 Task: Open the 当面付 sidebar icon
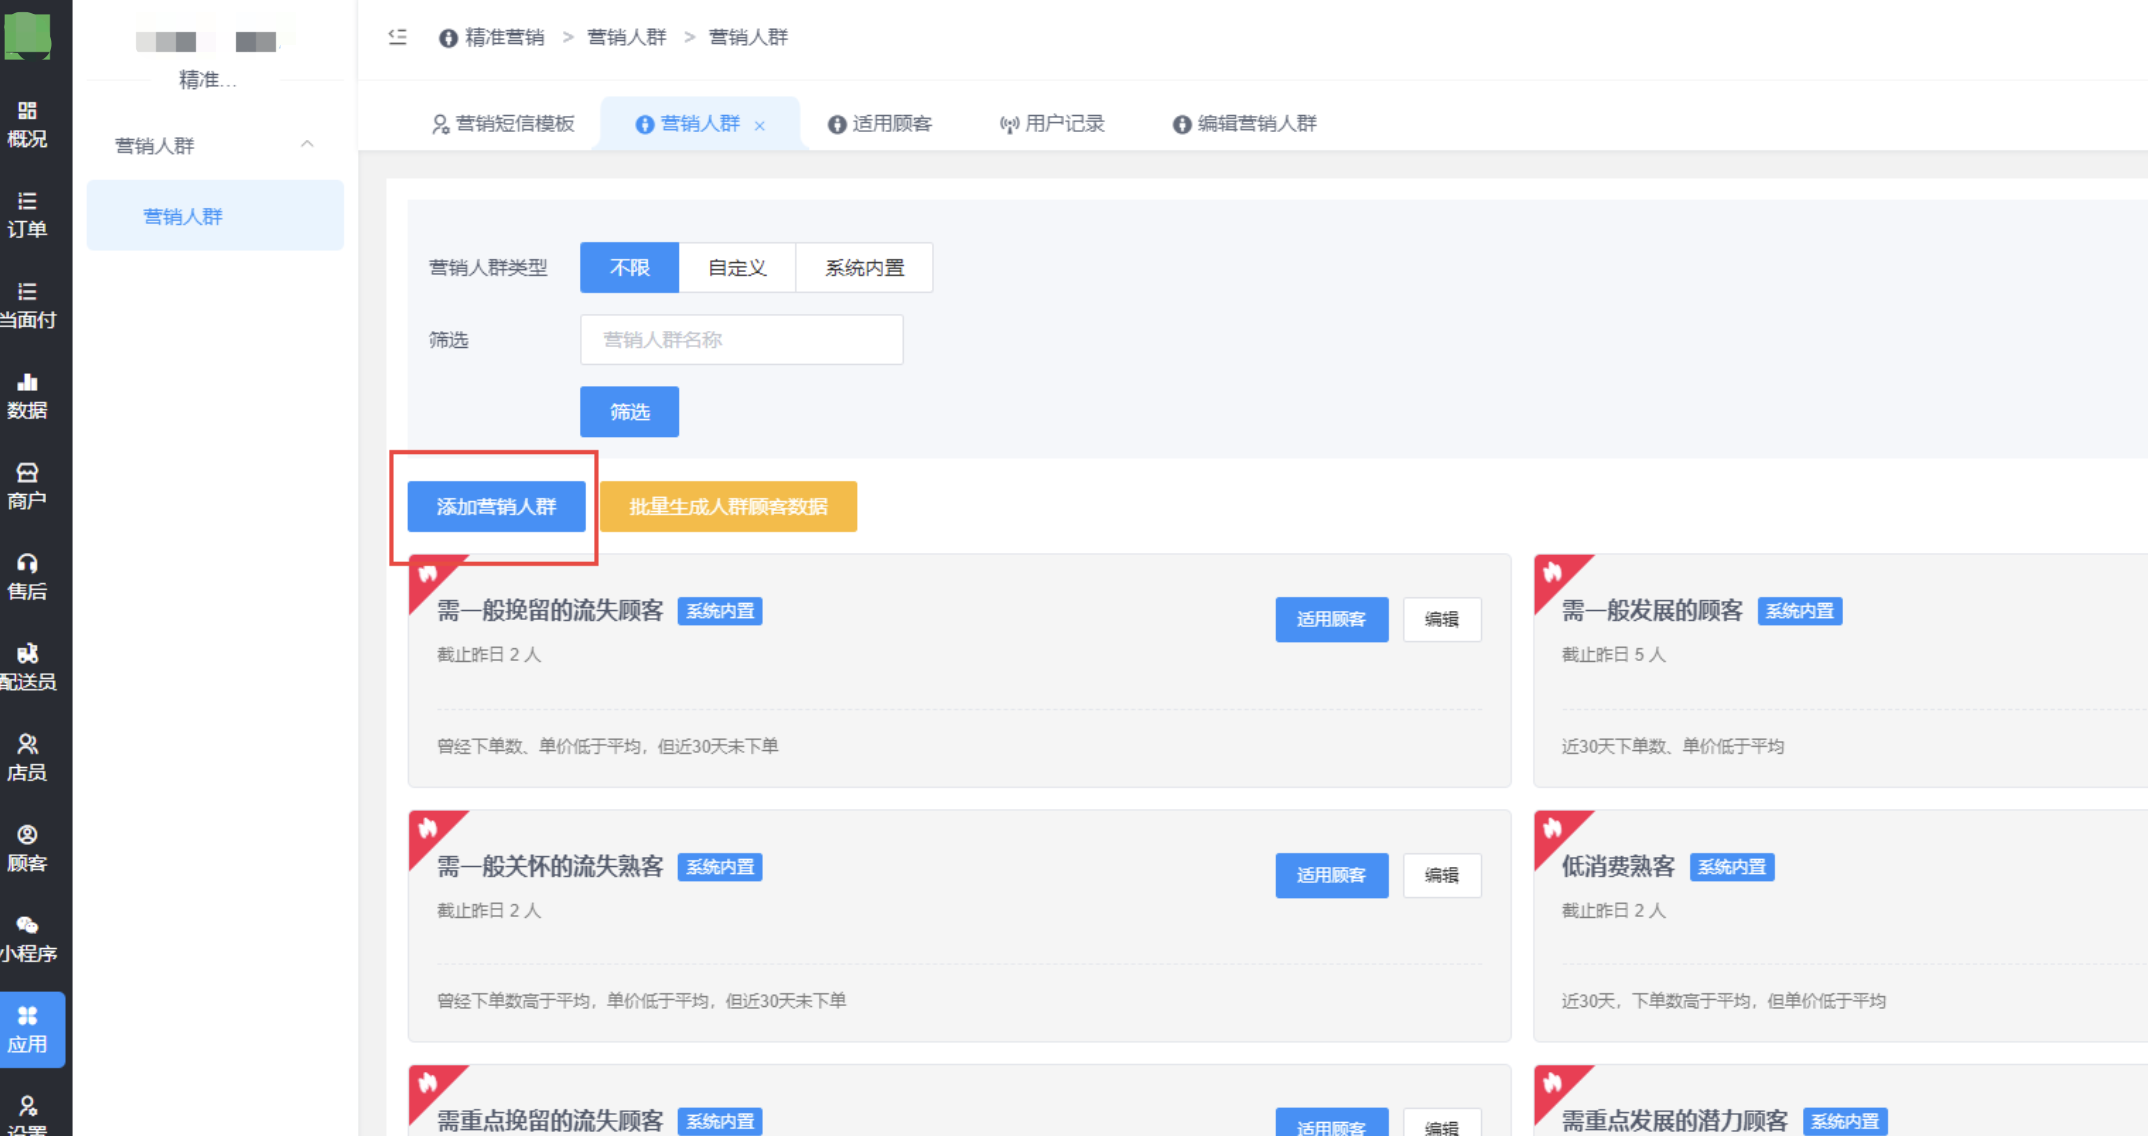(27, 305)
